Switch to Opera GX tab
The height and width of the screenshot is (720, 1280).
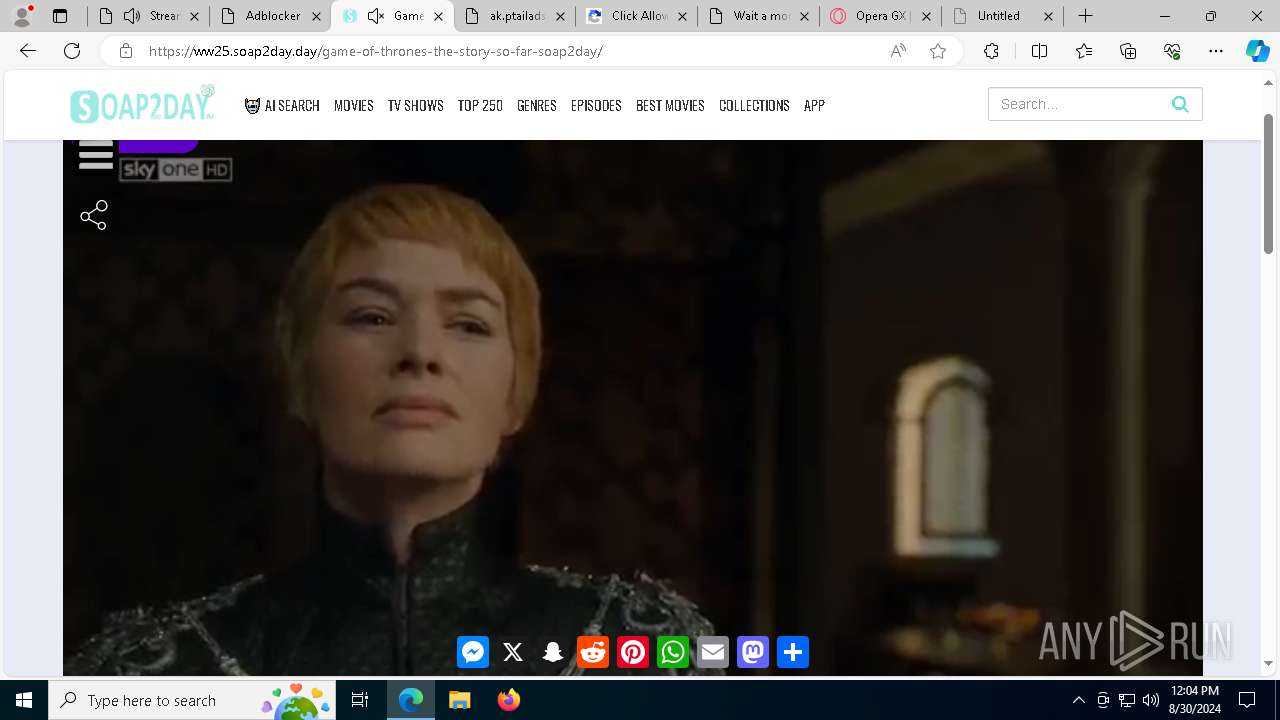881,16
